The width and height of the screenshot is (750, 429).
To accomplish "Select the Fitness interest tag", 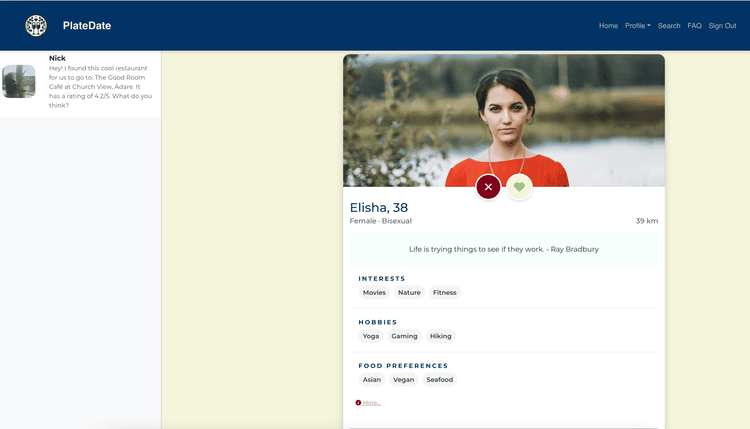I will [444, 293].
